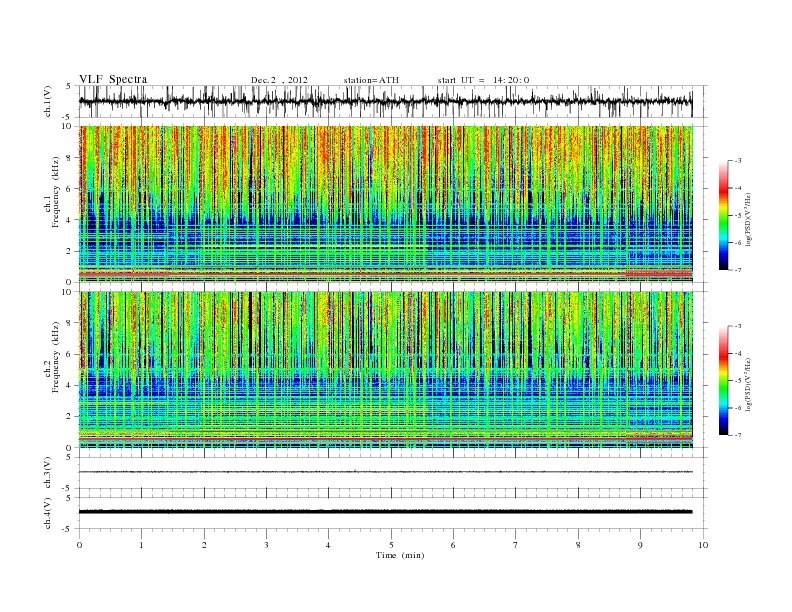This screenshot has height=612, width=792.
Task: Click the "0" tick on the time axis
Action: click(x=79, y=545)
